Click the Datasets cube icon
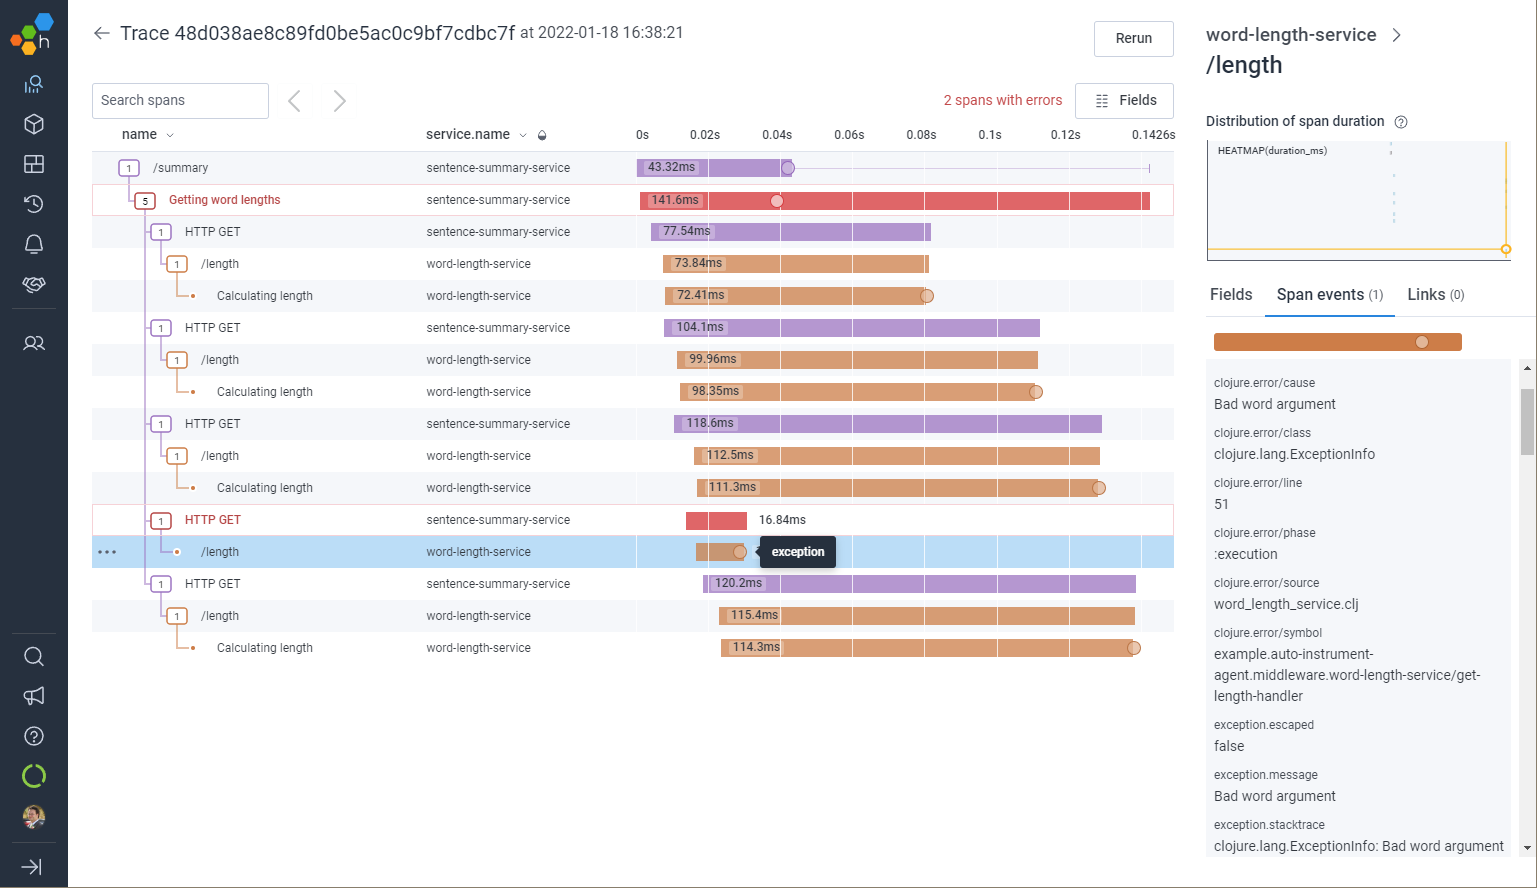Screen dimensions: 1537x888 pos(34,124)
